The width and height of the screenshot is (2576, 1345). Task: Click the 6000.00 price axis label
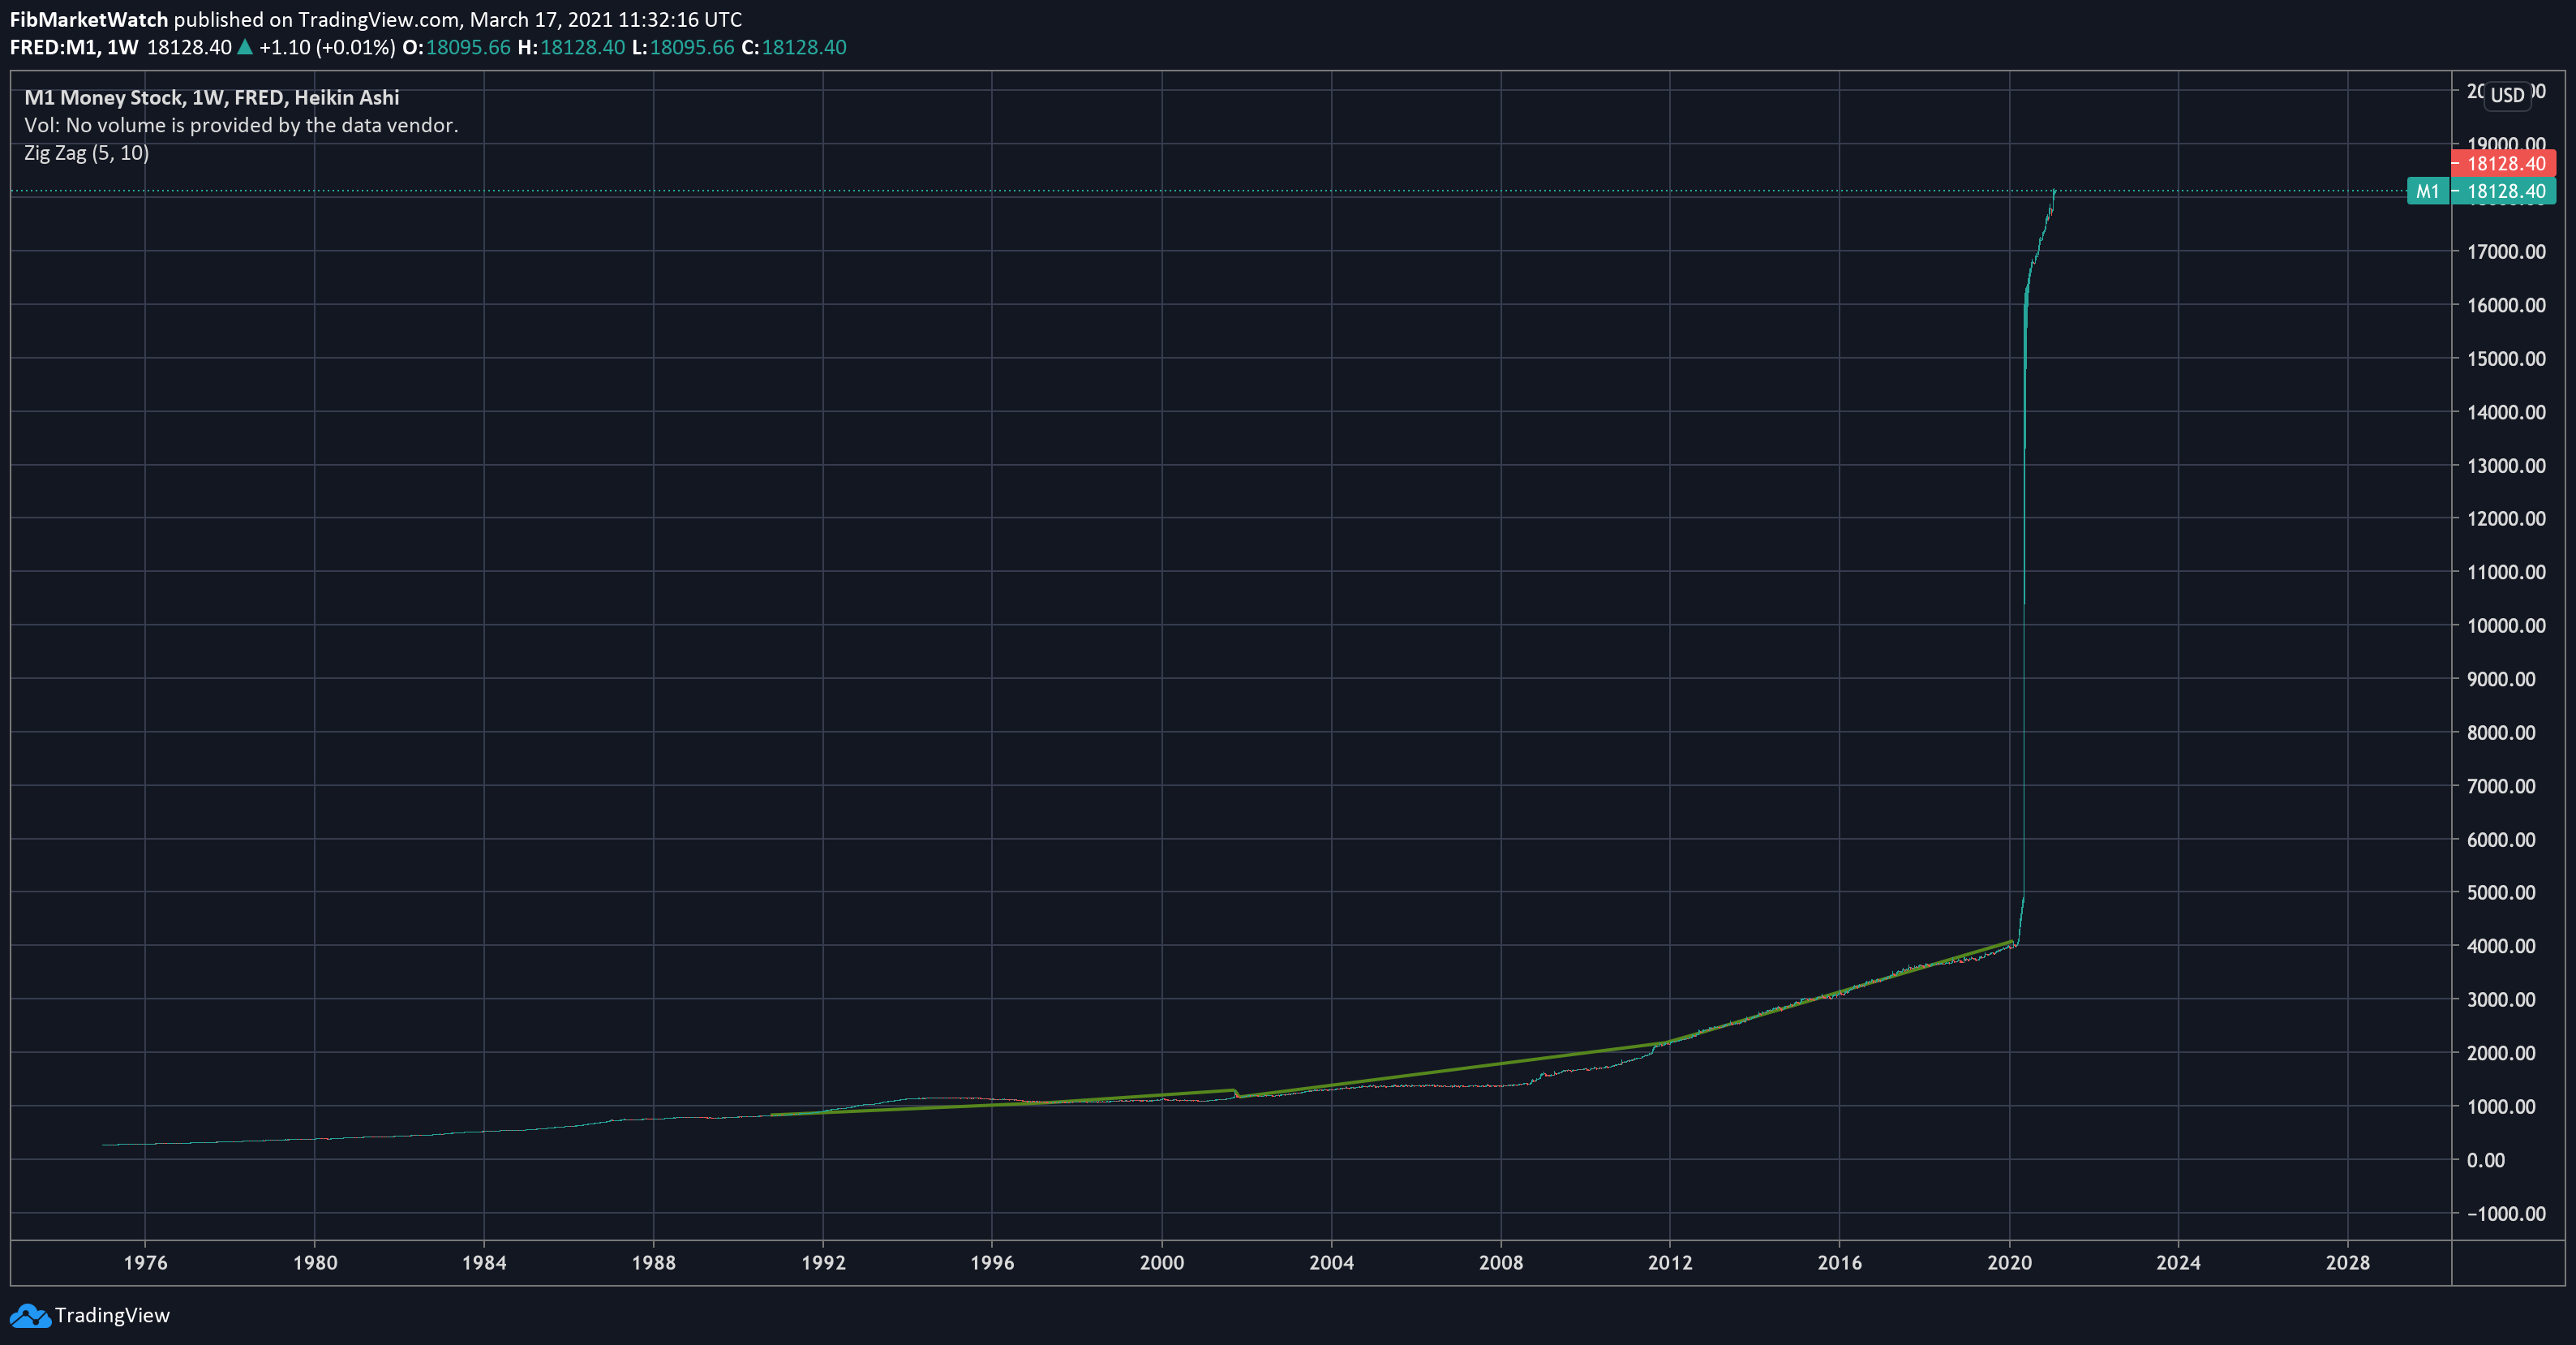(2501, 839)
